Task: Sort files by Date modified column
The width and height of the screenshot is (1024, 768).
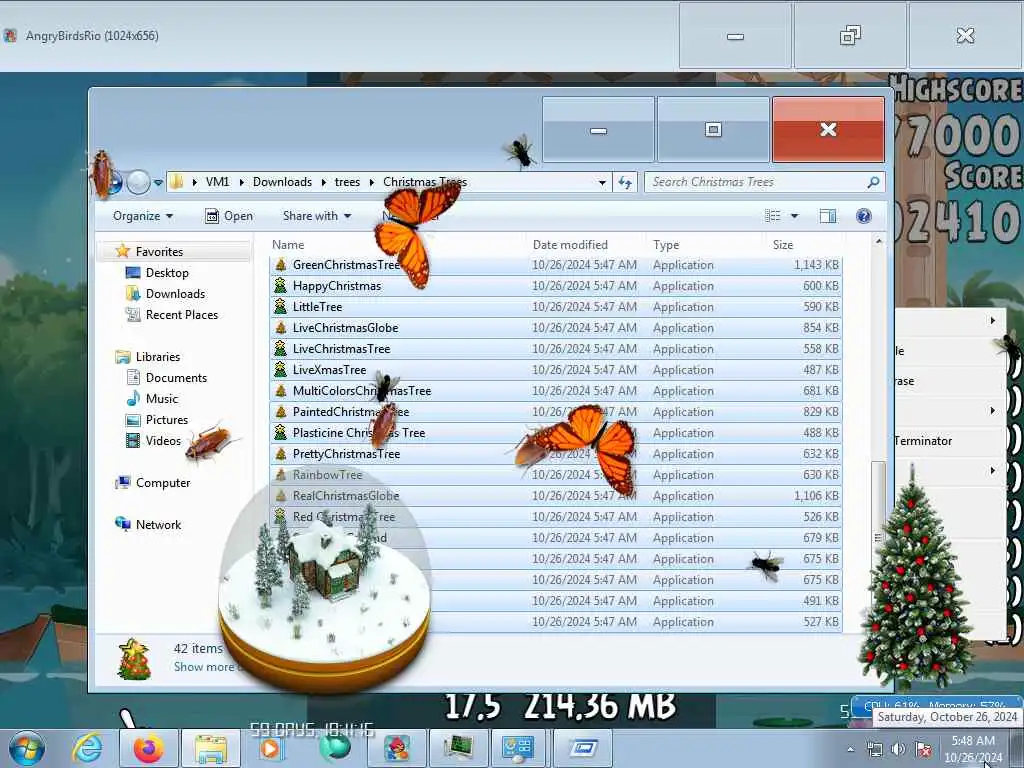Action: coord(570,245)
